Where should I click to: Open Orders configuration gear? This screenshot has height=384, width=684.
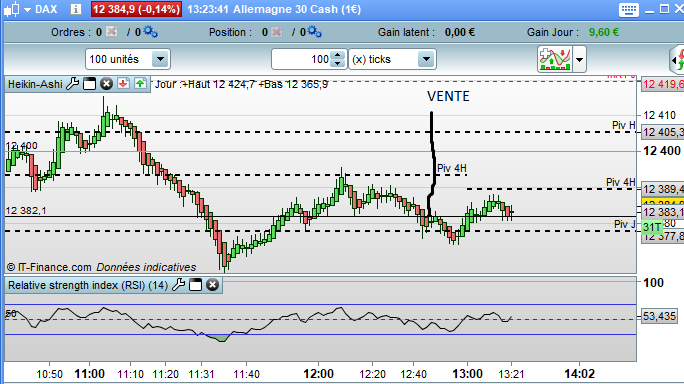150,31
